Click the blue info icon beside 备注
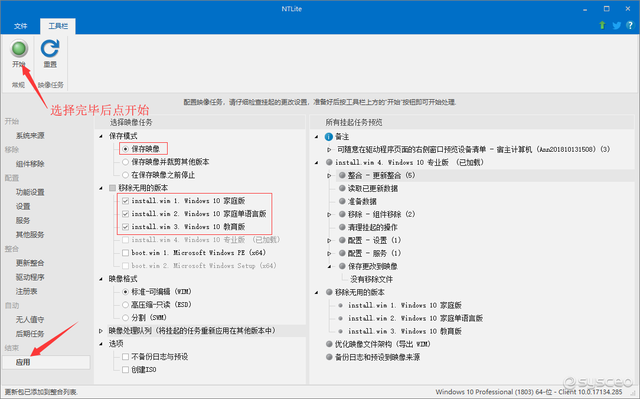The height and width of the screenshot is (399, 640). tap(329, 137)
